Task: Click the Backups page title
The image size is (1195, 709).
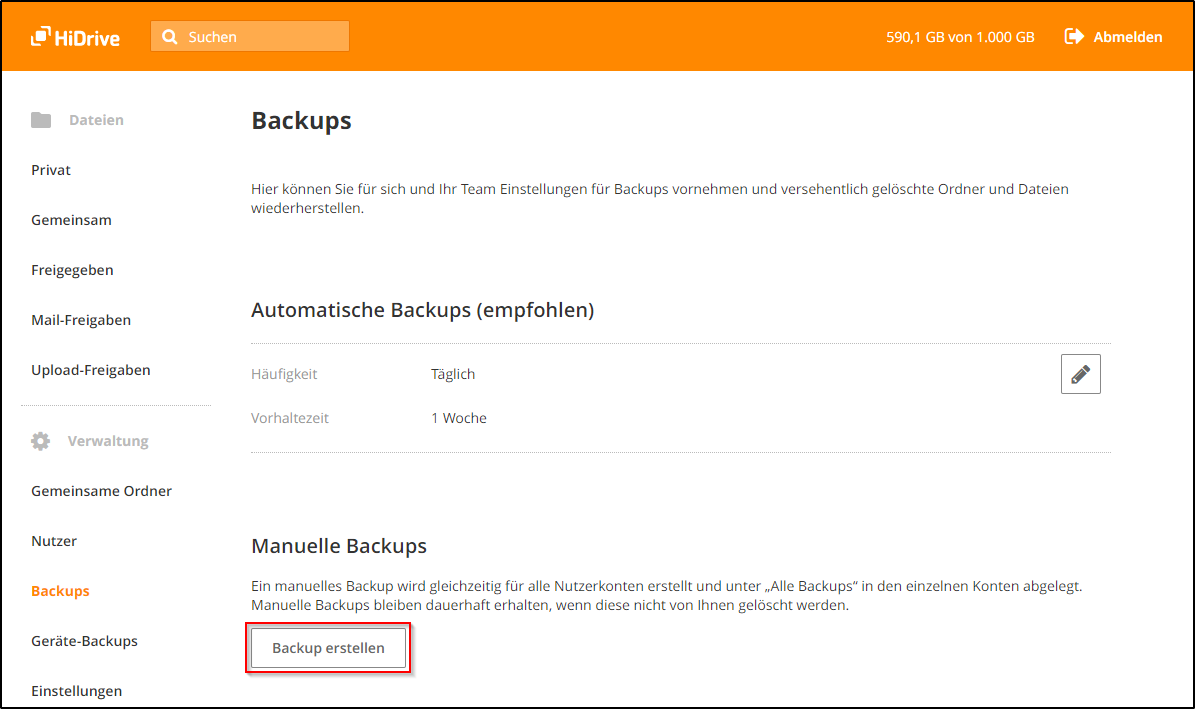Action: click(301, 120)
